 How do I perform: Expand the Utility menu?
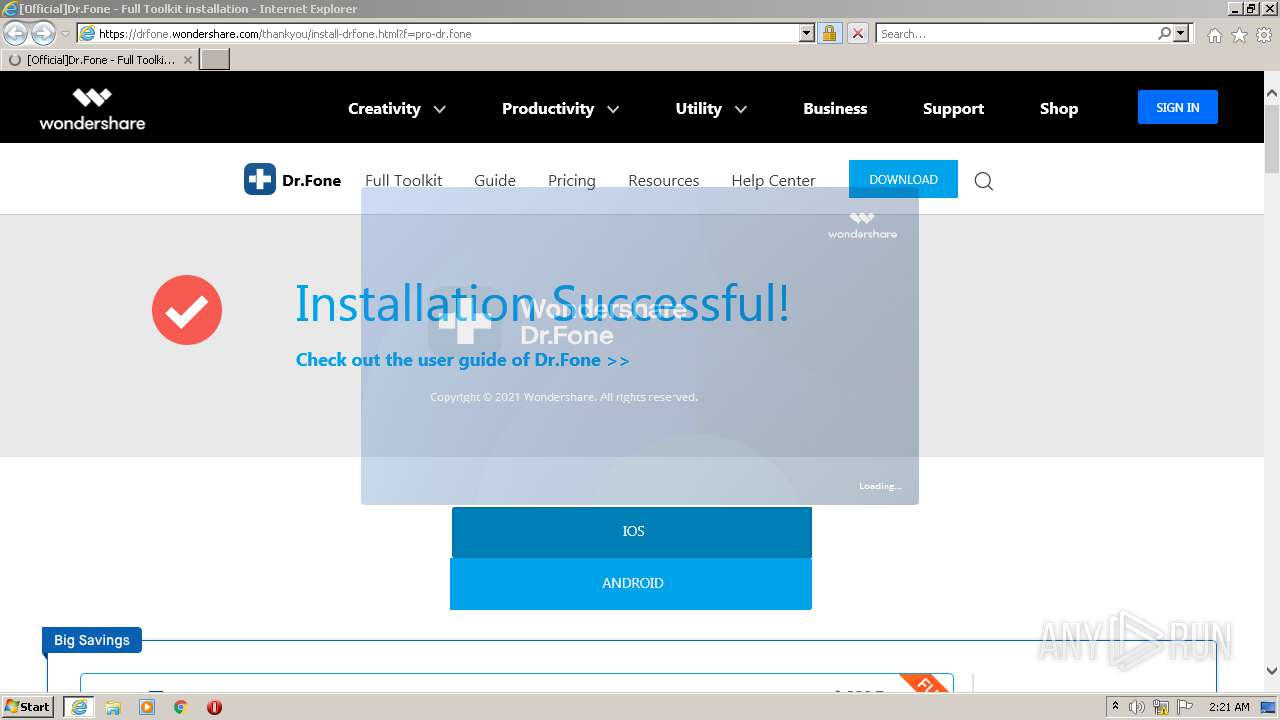711,109
